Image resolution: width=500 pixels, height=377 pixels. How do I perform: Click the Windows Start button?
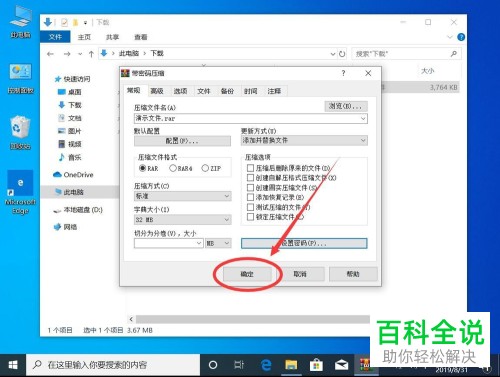[x=13, y=365]
